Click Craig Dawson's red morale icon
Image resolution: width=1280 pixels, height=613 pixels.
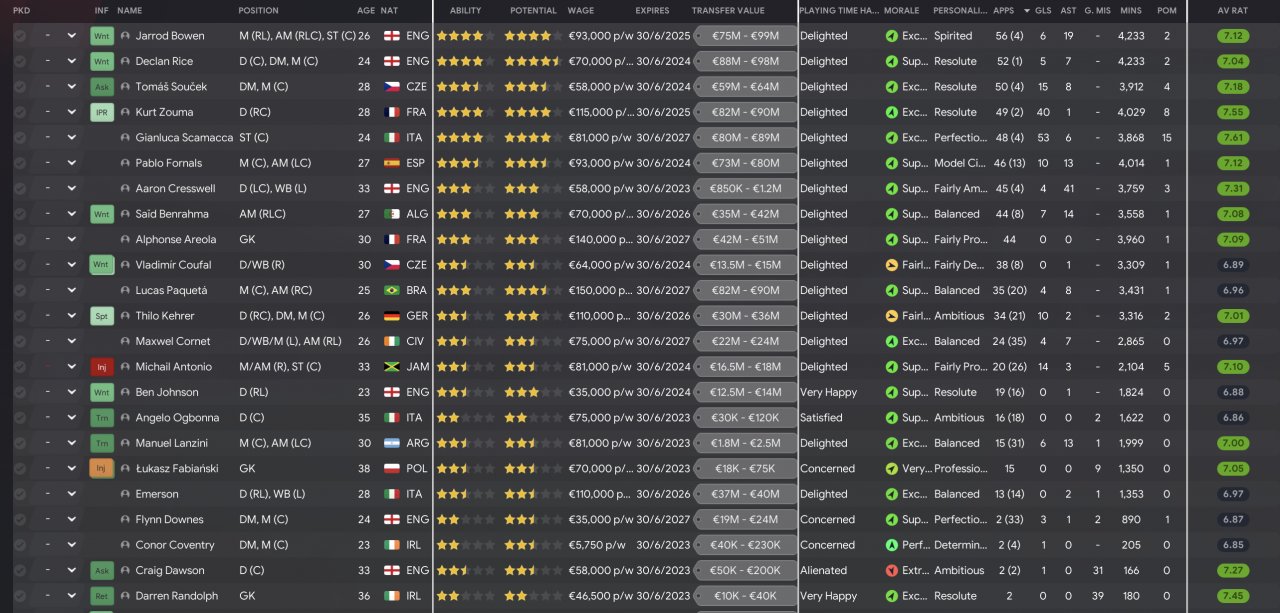[891, 571]
